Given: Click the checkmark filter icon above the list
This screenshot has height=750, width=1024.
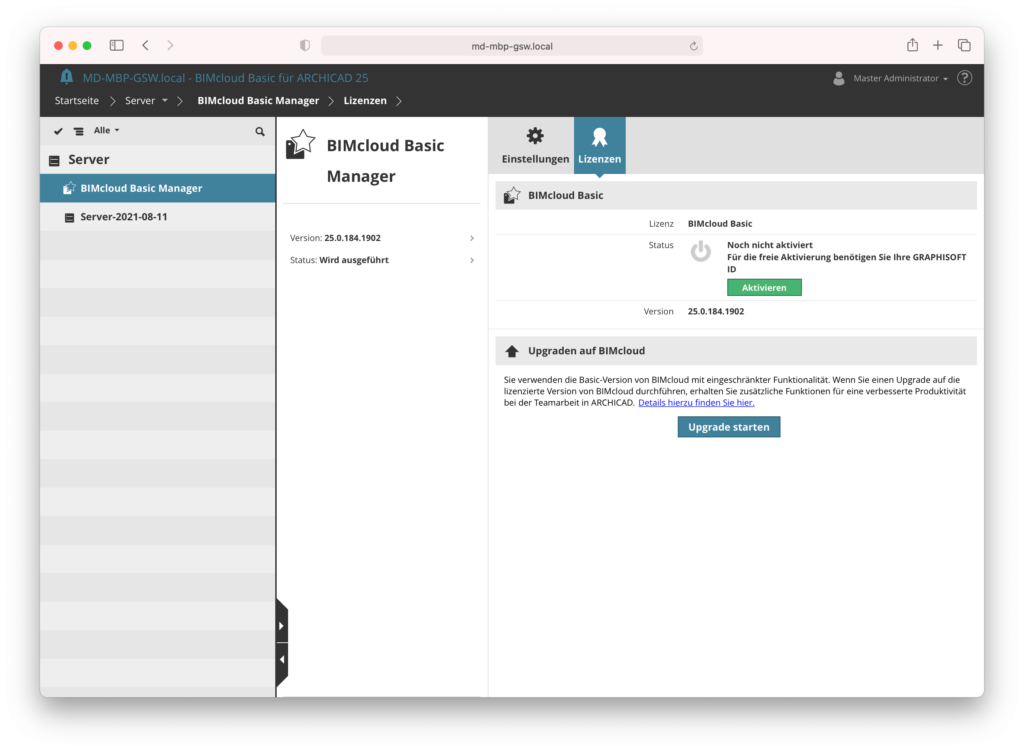Looking at the screenshot, I should pyautogui.click(x=57, y=131).
